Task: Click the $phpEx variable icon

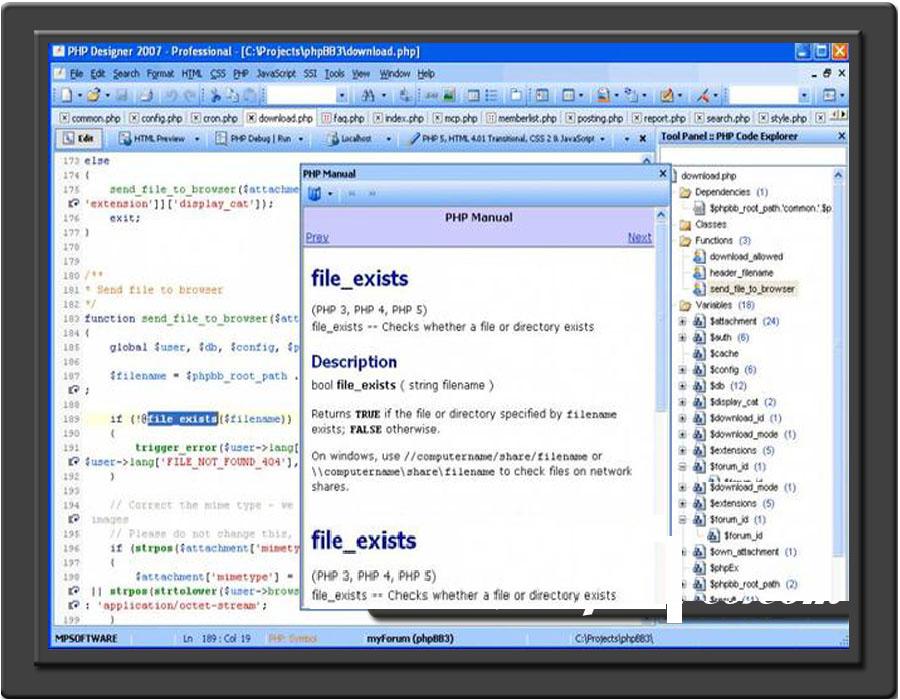Action: coord(699,568)
